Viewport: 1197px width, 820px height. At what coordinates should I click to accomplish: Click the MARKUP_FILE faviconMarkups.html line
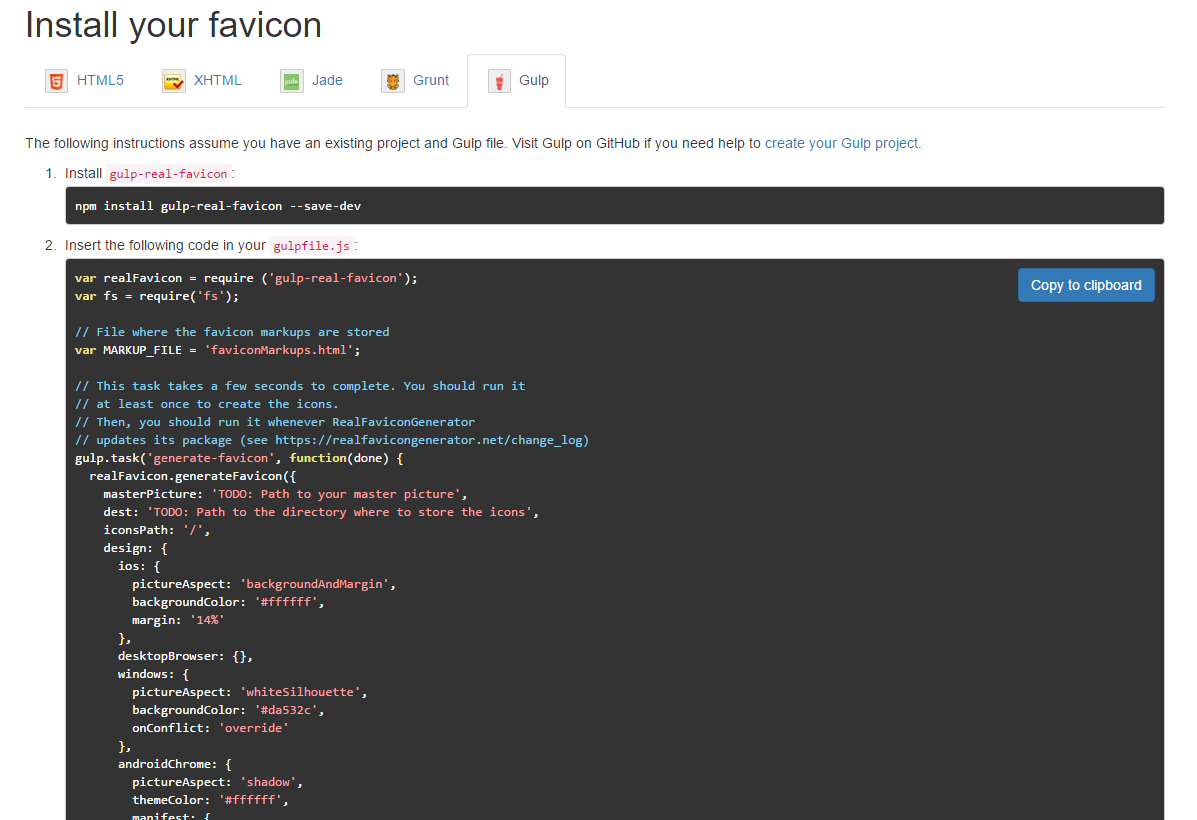(x=218, y=350)
